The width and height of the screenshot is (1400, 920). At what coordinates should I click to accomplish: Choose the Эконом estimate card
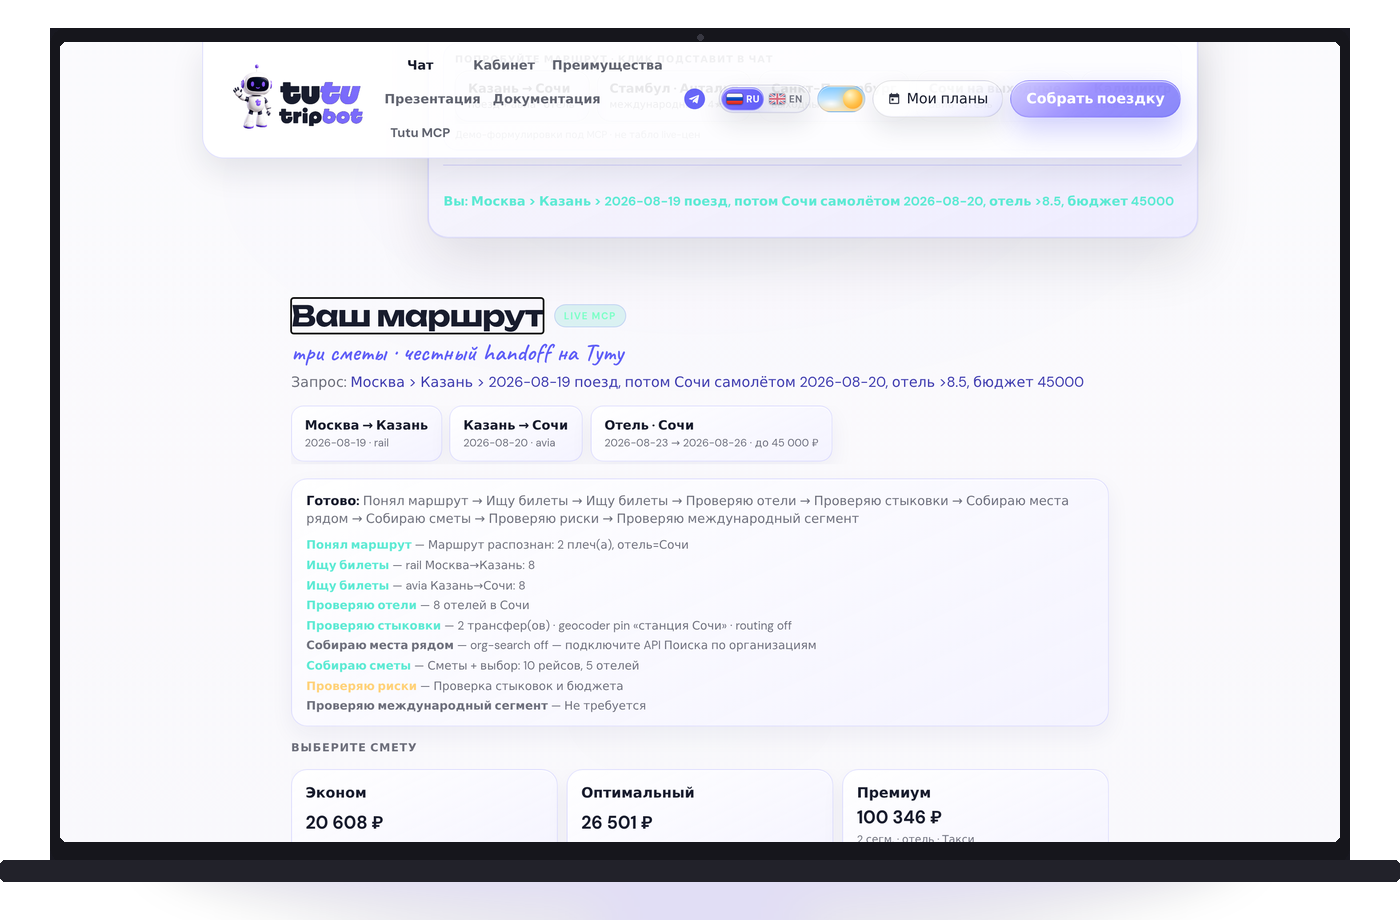(x=424, y=806)
